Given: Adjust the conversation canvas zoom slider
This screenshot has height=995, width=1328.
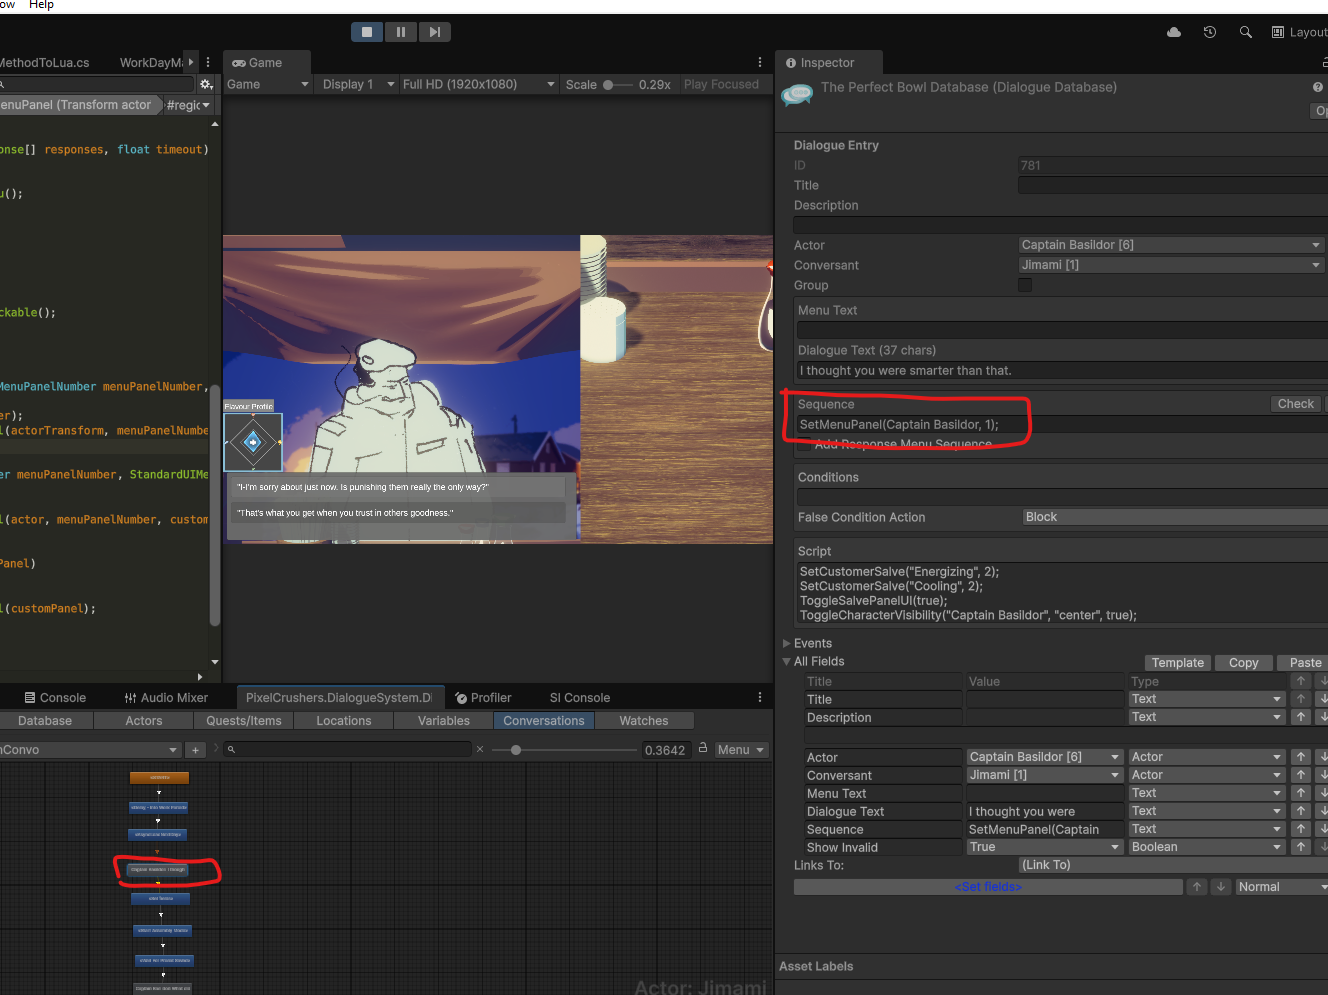Looking at the screenshot, I should [564, 749].
